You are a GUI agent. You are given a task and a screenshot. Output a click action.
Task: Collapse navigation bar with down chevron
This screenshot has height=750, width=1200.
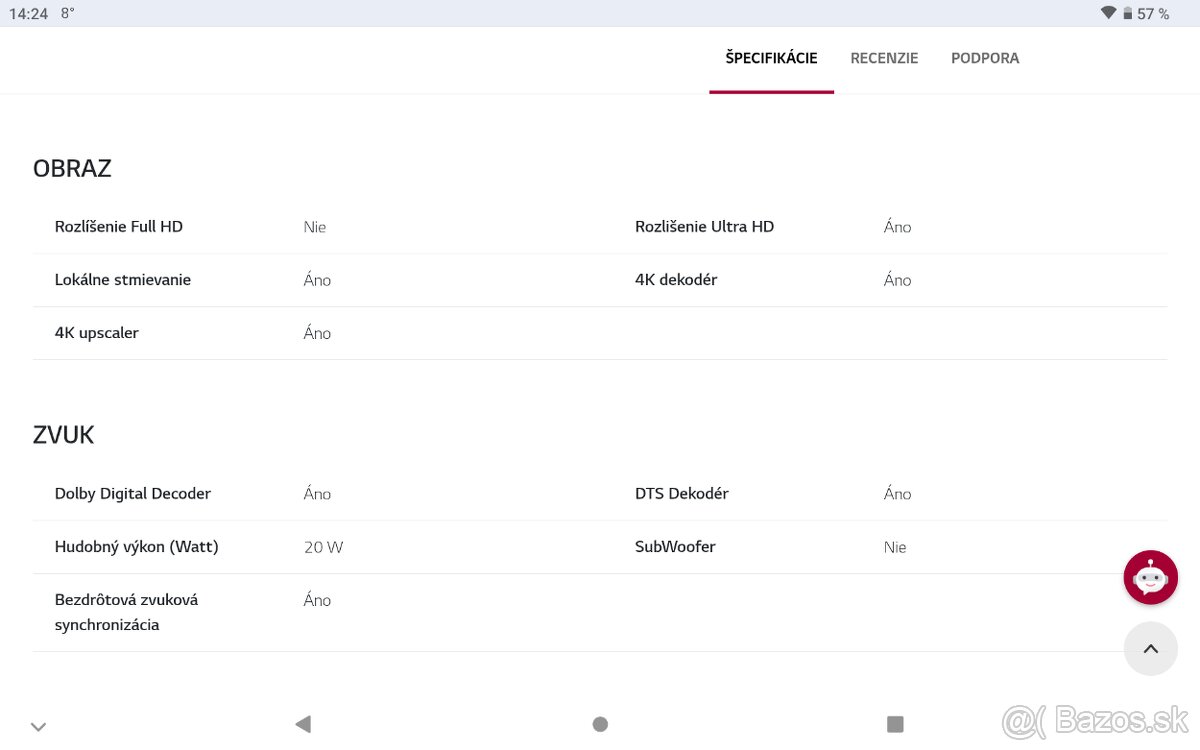(38, 727)
